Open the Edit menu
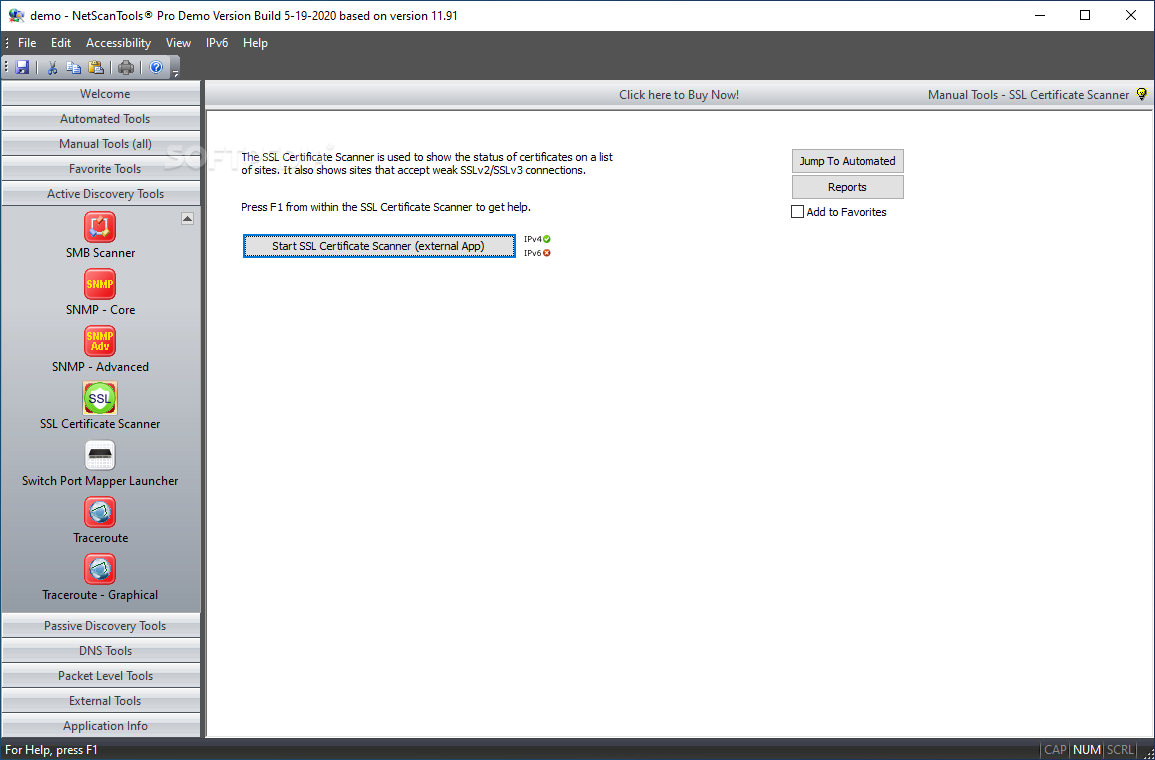Image resolution: width=1155 pixels, height=760 pixels. [x=61, y=43]
